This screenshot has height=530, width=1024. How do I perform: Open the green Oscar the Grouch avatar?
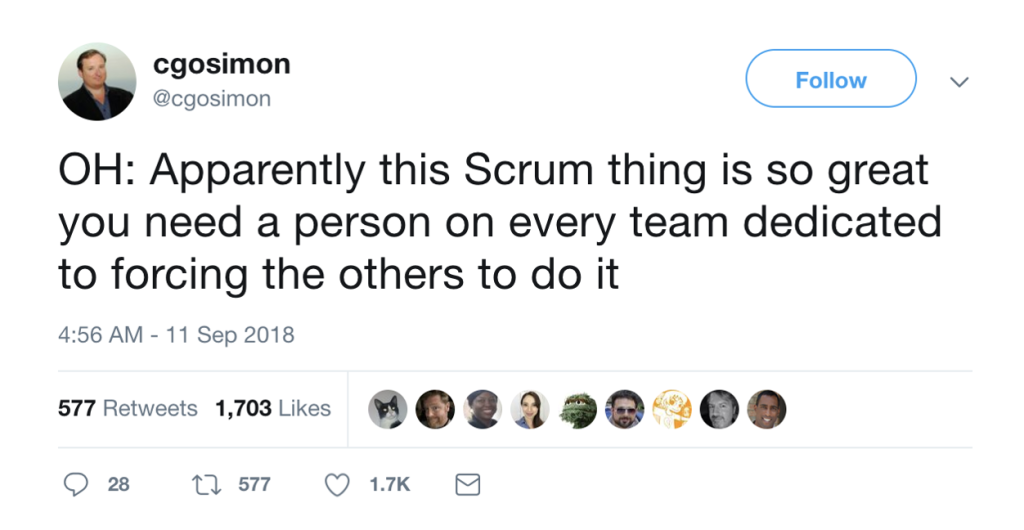click(x=578, y=409)
